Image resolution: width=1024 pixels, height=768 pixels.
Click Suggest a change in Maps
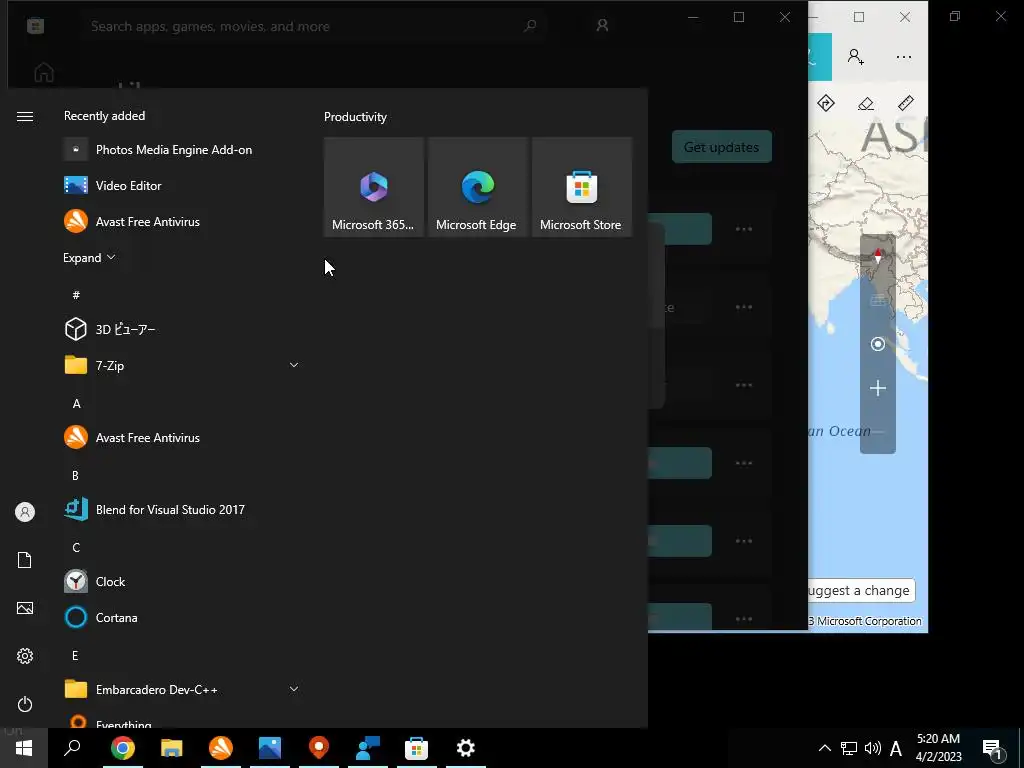[861, 590]
